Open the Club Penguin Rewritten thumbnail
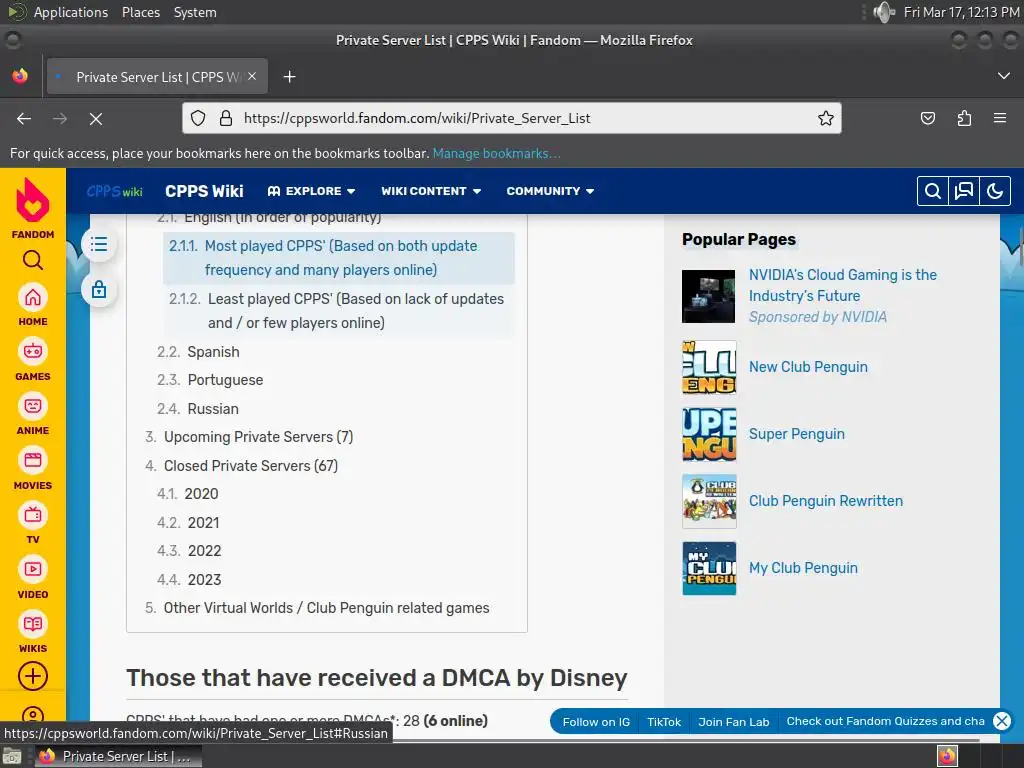Screen dimensions: 1024x768 point(709,502)
